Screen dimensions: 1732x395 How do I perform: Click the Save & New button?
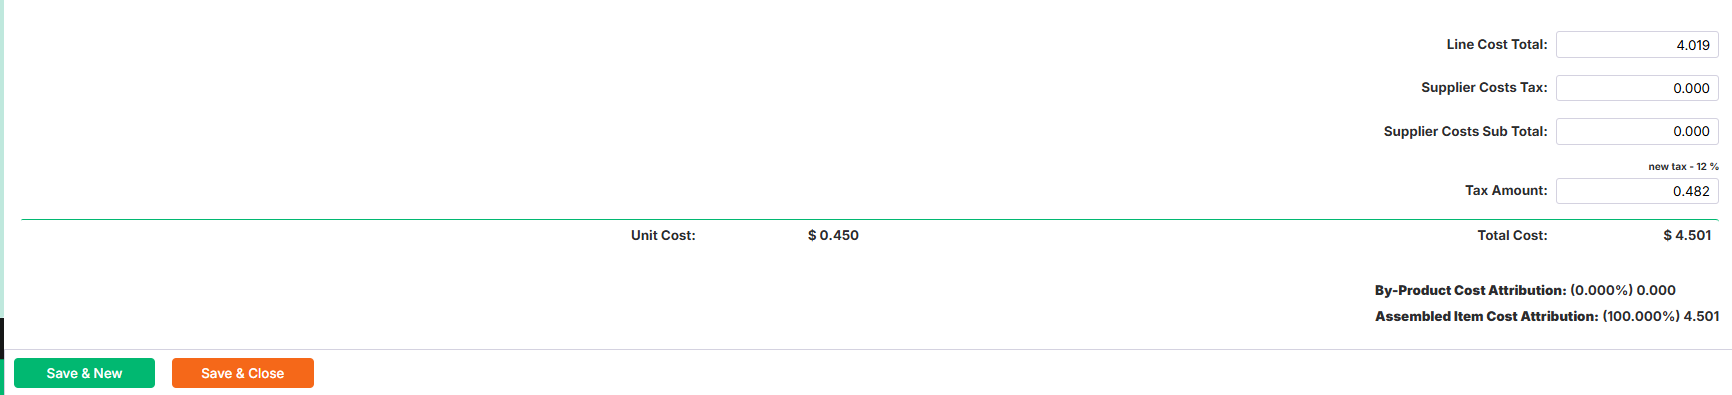(x=84, y=373)
